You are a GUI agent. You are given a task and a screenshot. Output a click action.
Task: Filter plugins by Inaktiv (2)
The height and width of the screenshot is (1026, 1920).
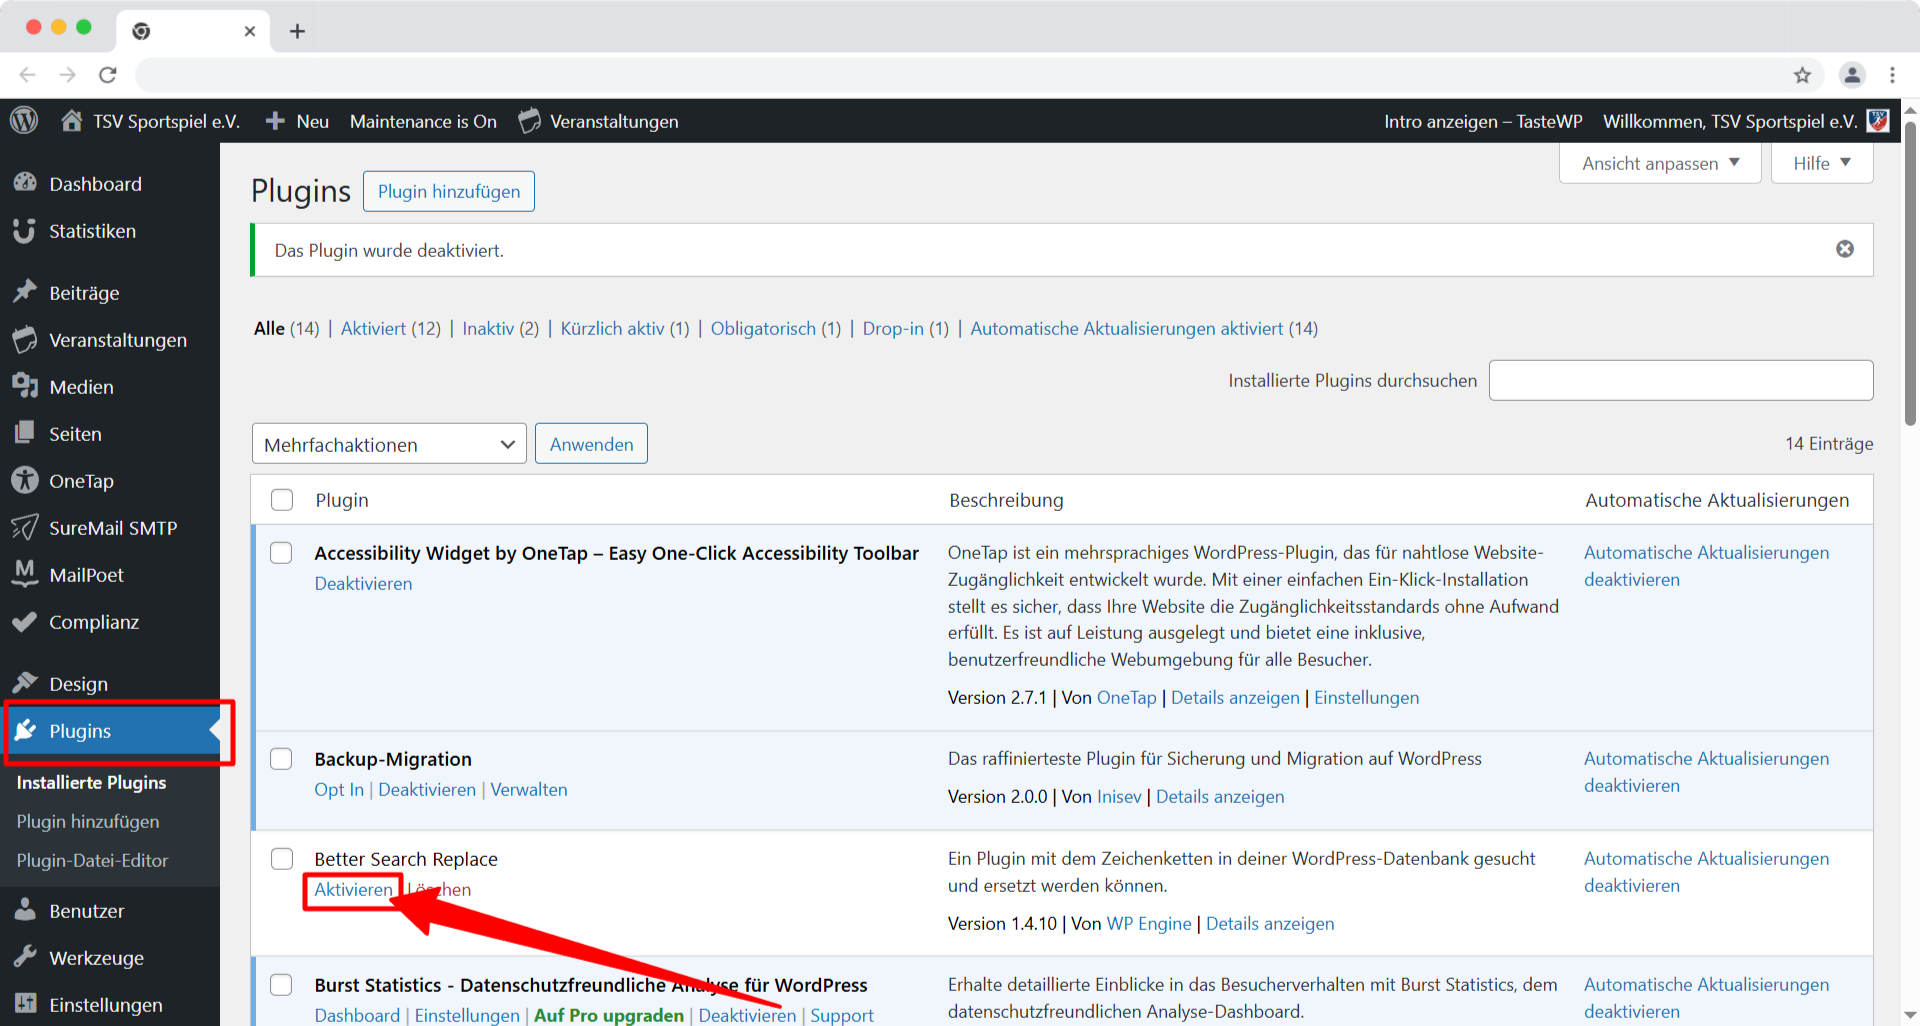tap(500, 328)
